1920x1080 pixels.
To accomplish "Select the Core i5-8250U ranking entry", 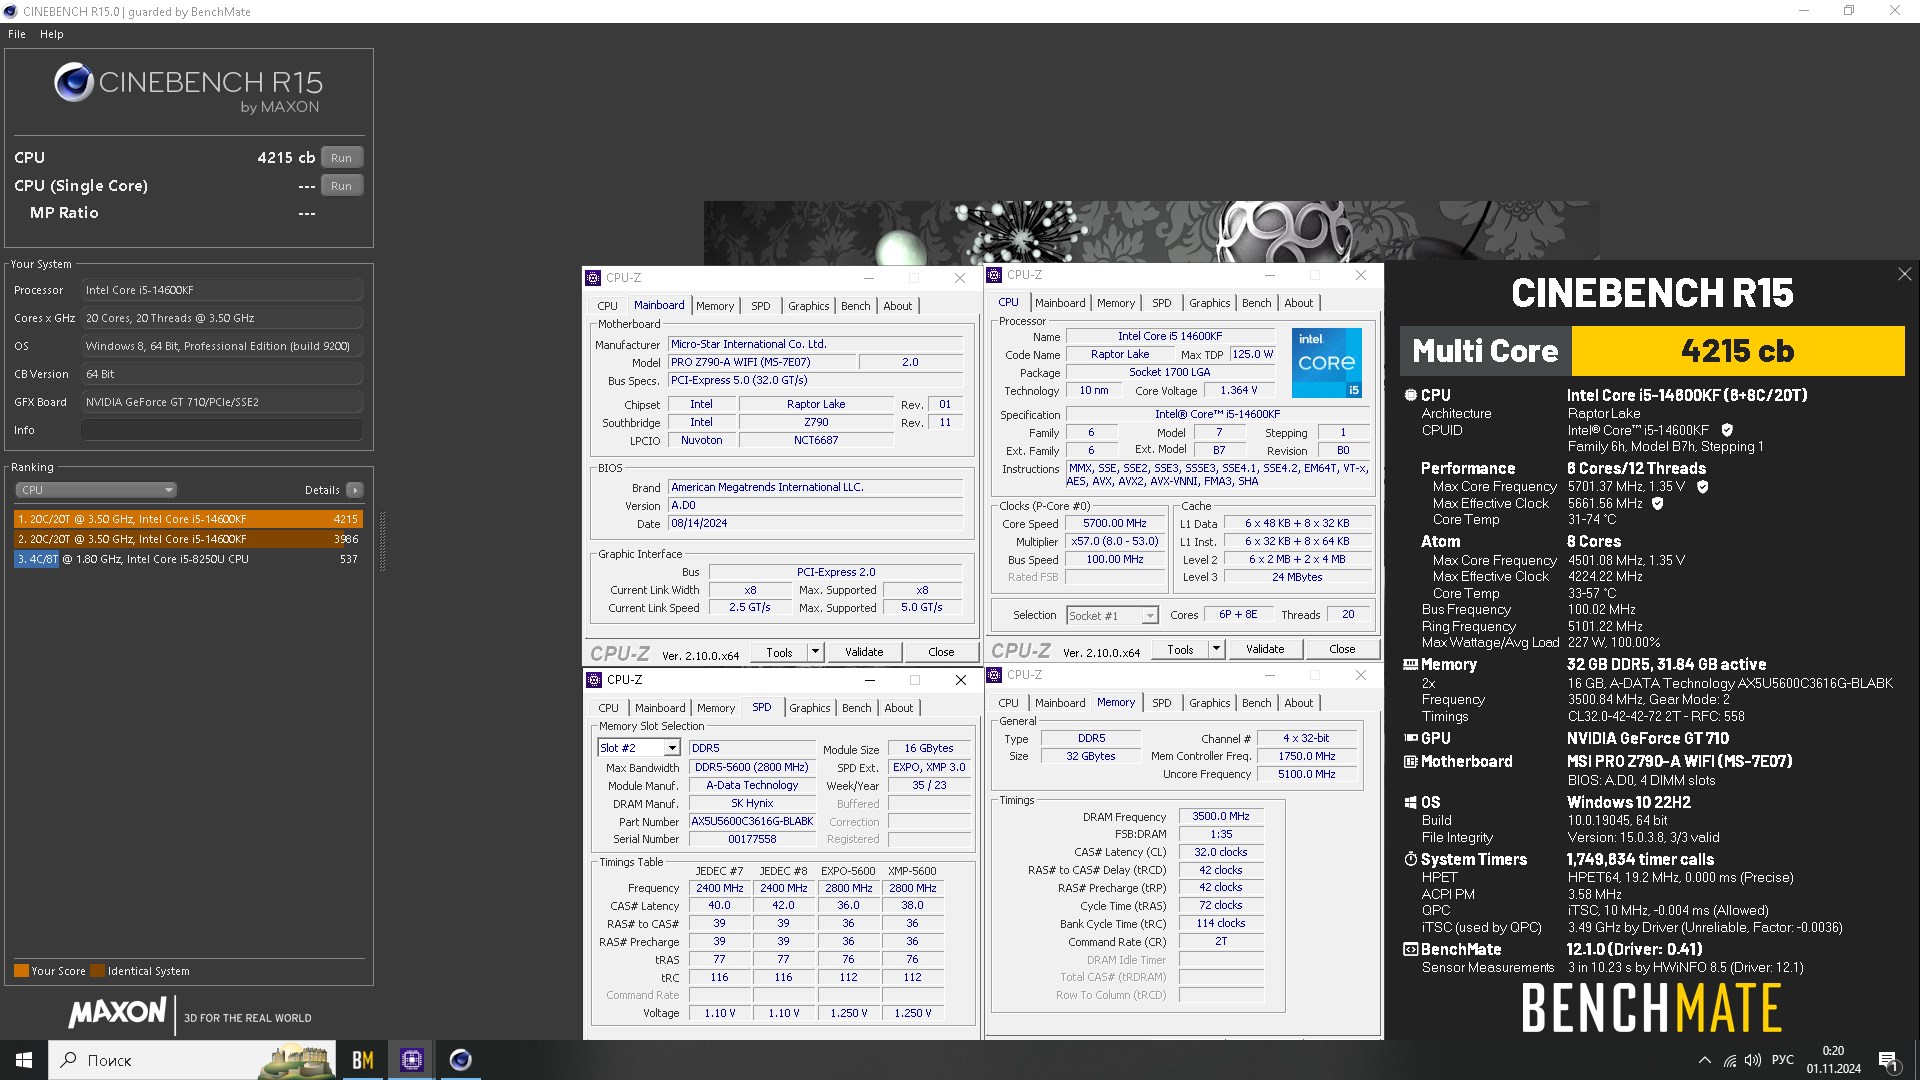I will coord(188,559).
